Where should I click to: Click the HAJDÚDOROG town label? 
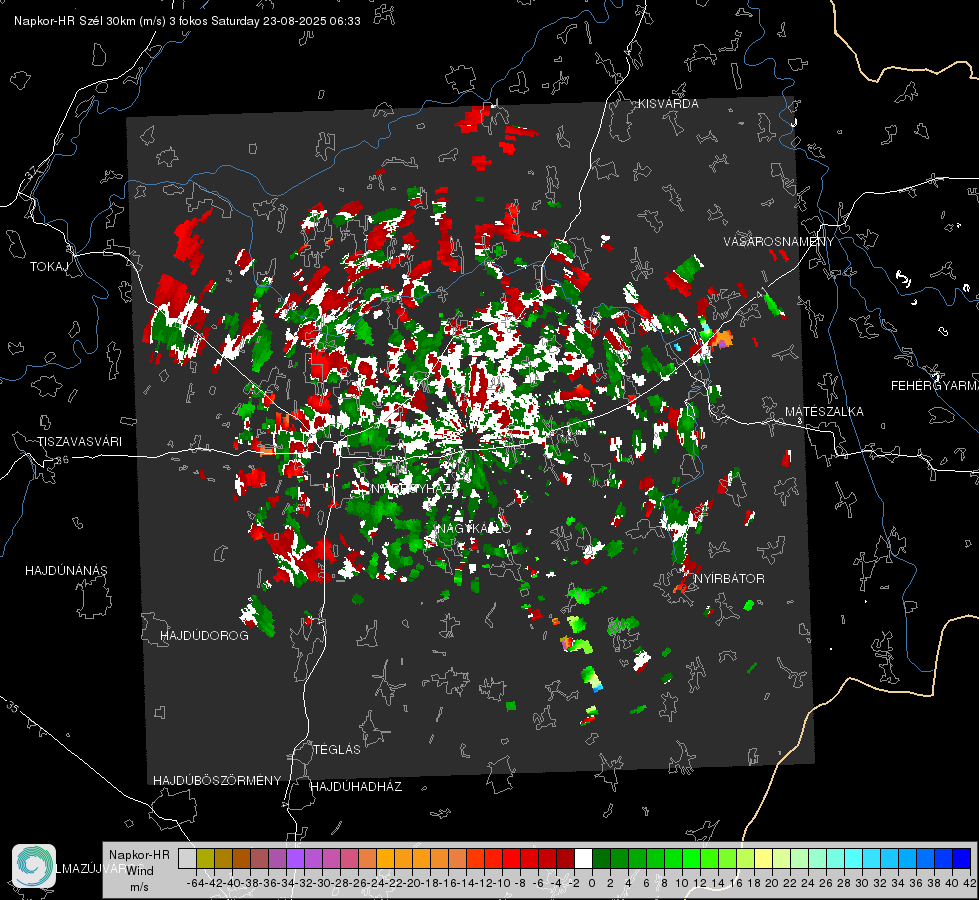click(204, 635)
